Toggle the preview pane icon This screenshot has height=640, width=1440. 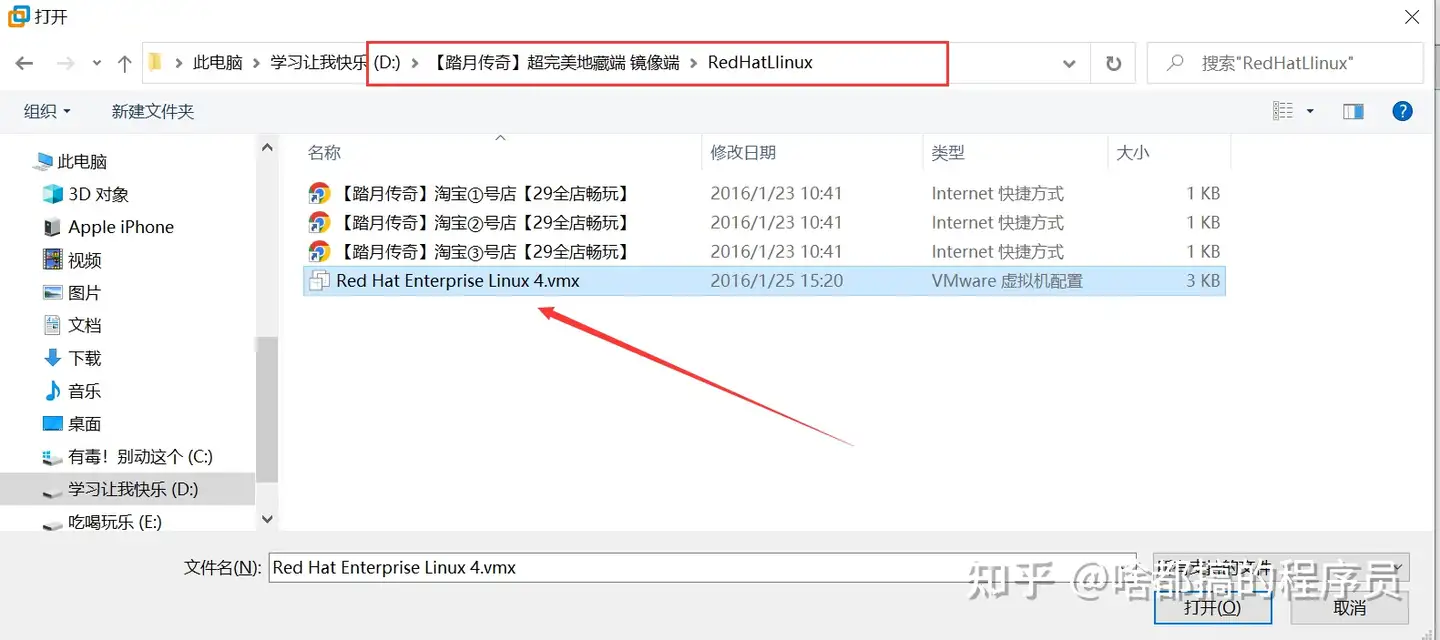pos(1353,111)
